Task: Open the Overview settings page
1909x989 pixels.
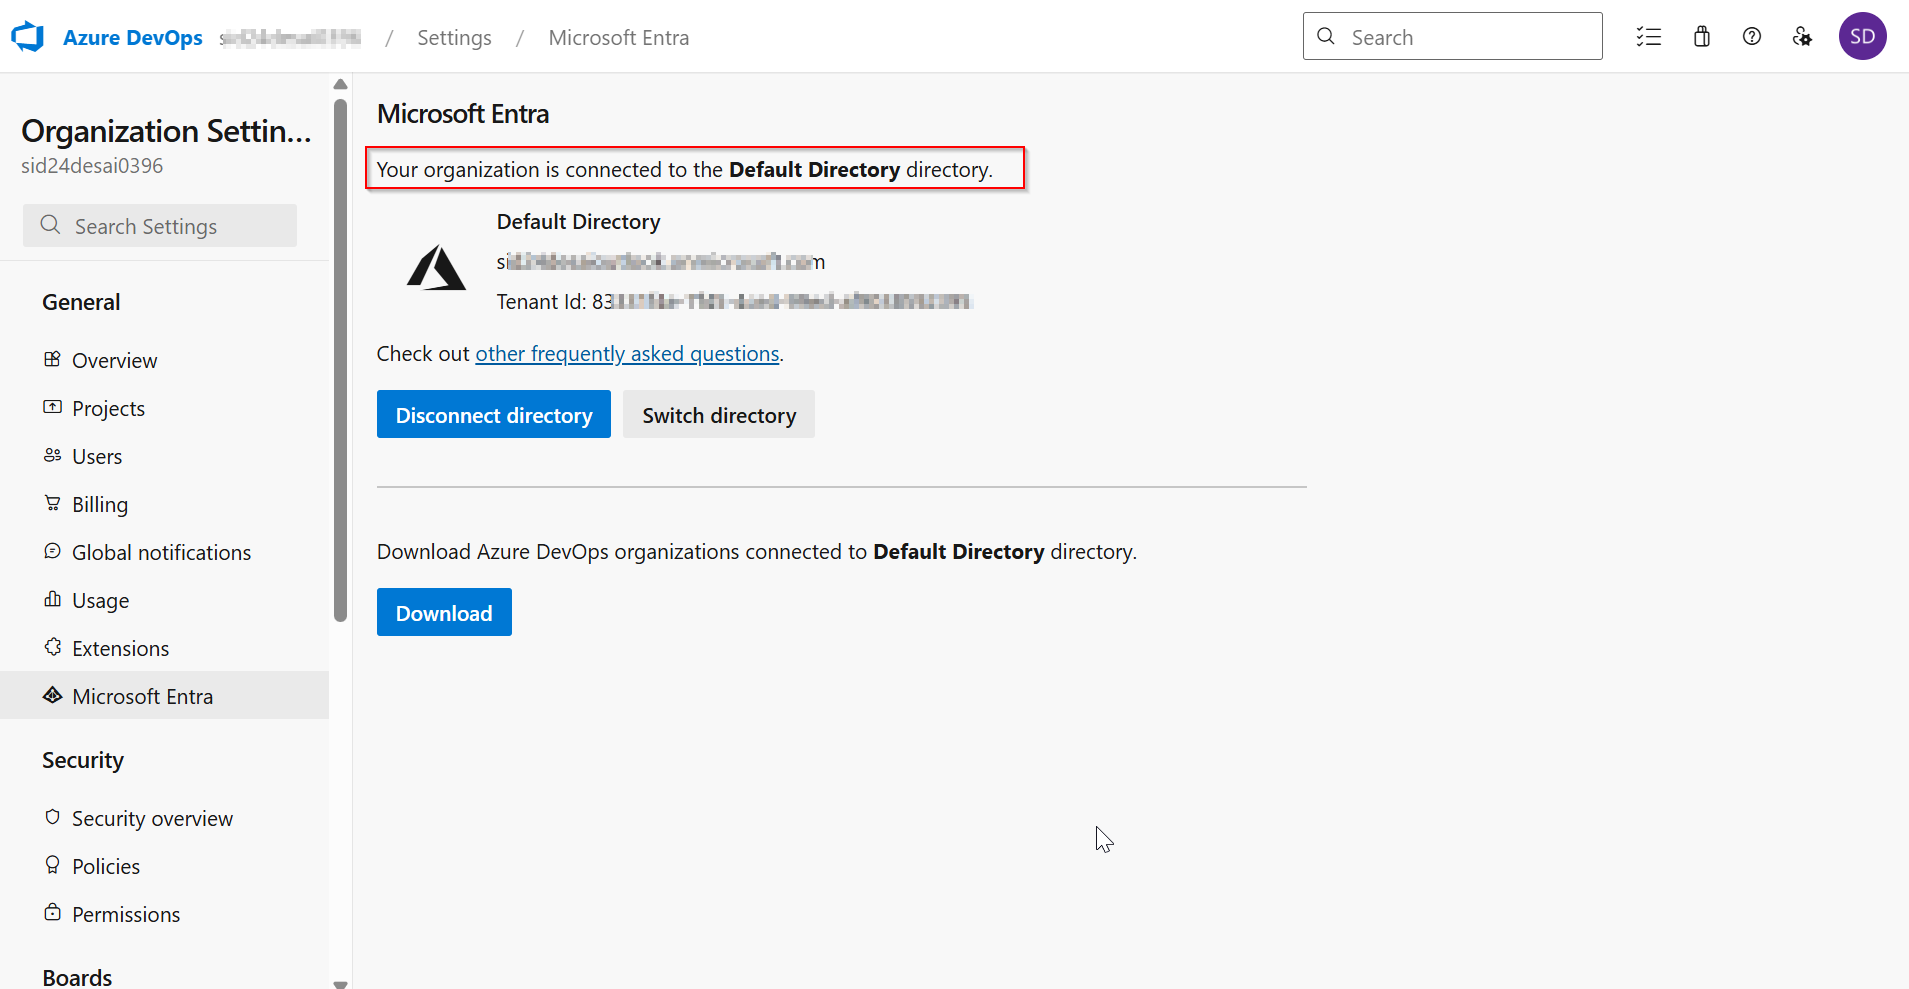Action: tap(164, 360)
